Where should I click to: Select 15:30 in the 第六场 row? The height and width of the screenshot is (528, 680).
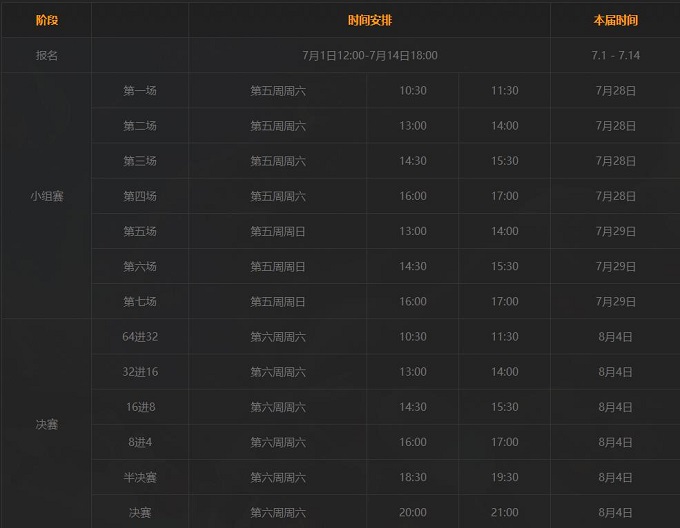coord(505,266)
